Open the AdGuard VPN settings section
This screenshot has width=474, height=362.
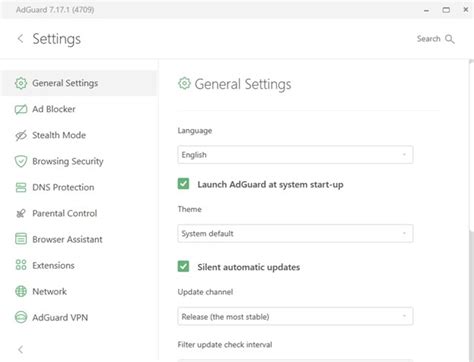click(79, 317)
